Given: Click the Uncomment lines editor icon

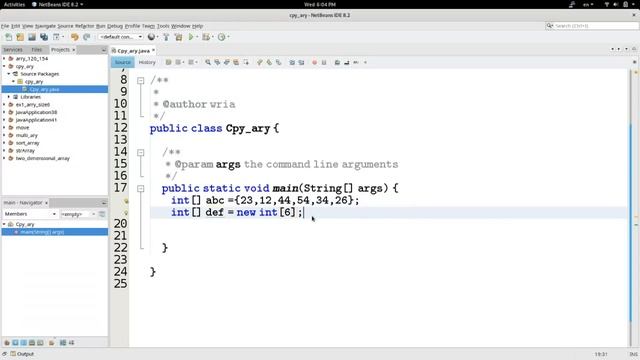Looking at the screenshot, I should point(347,62).
